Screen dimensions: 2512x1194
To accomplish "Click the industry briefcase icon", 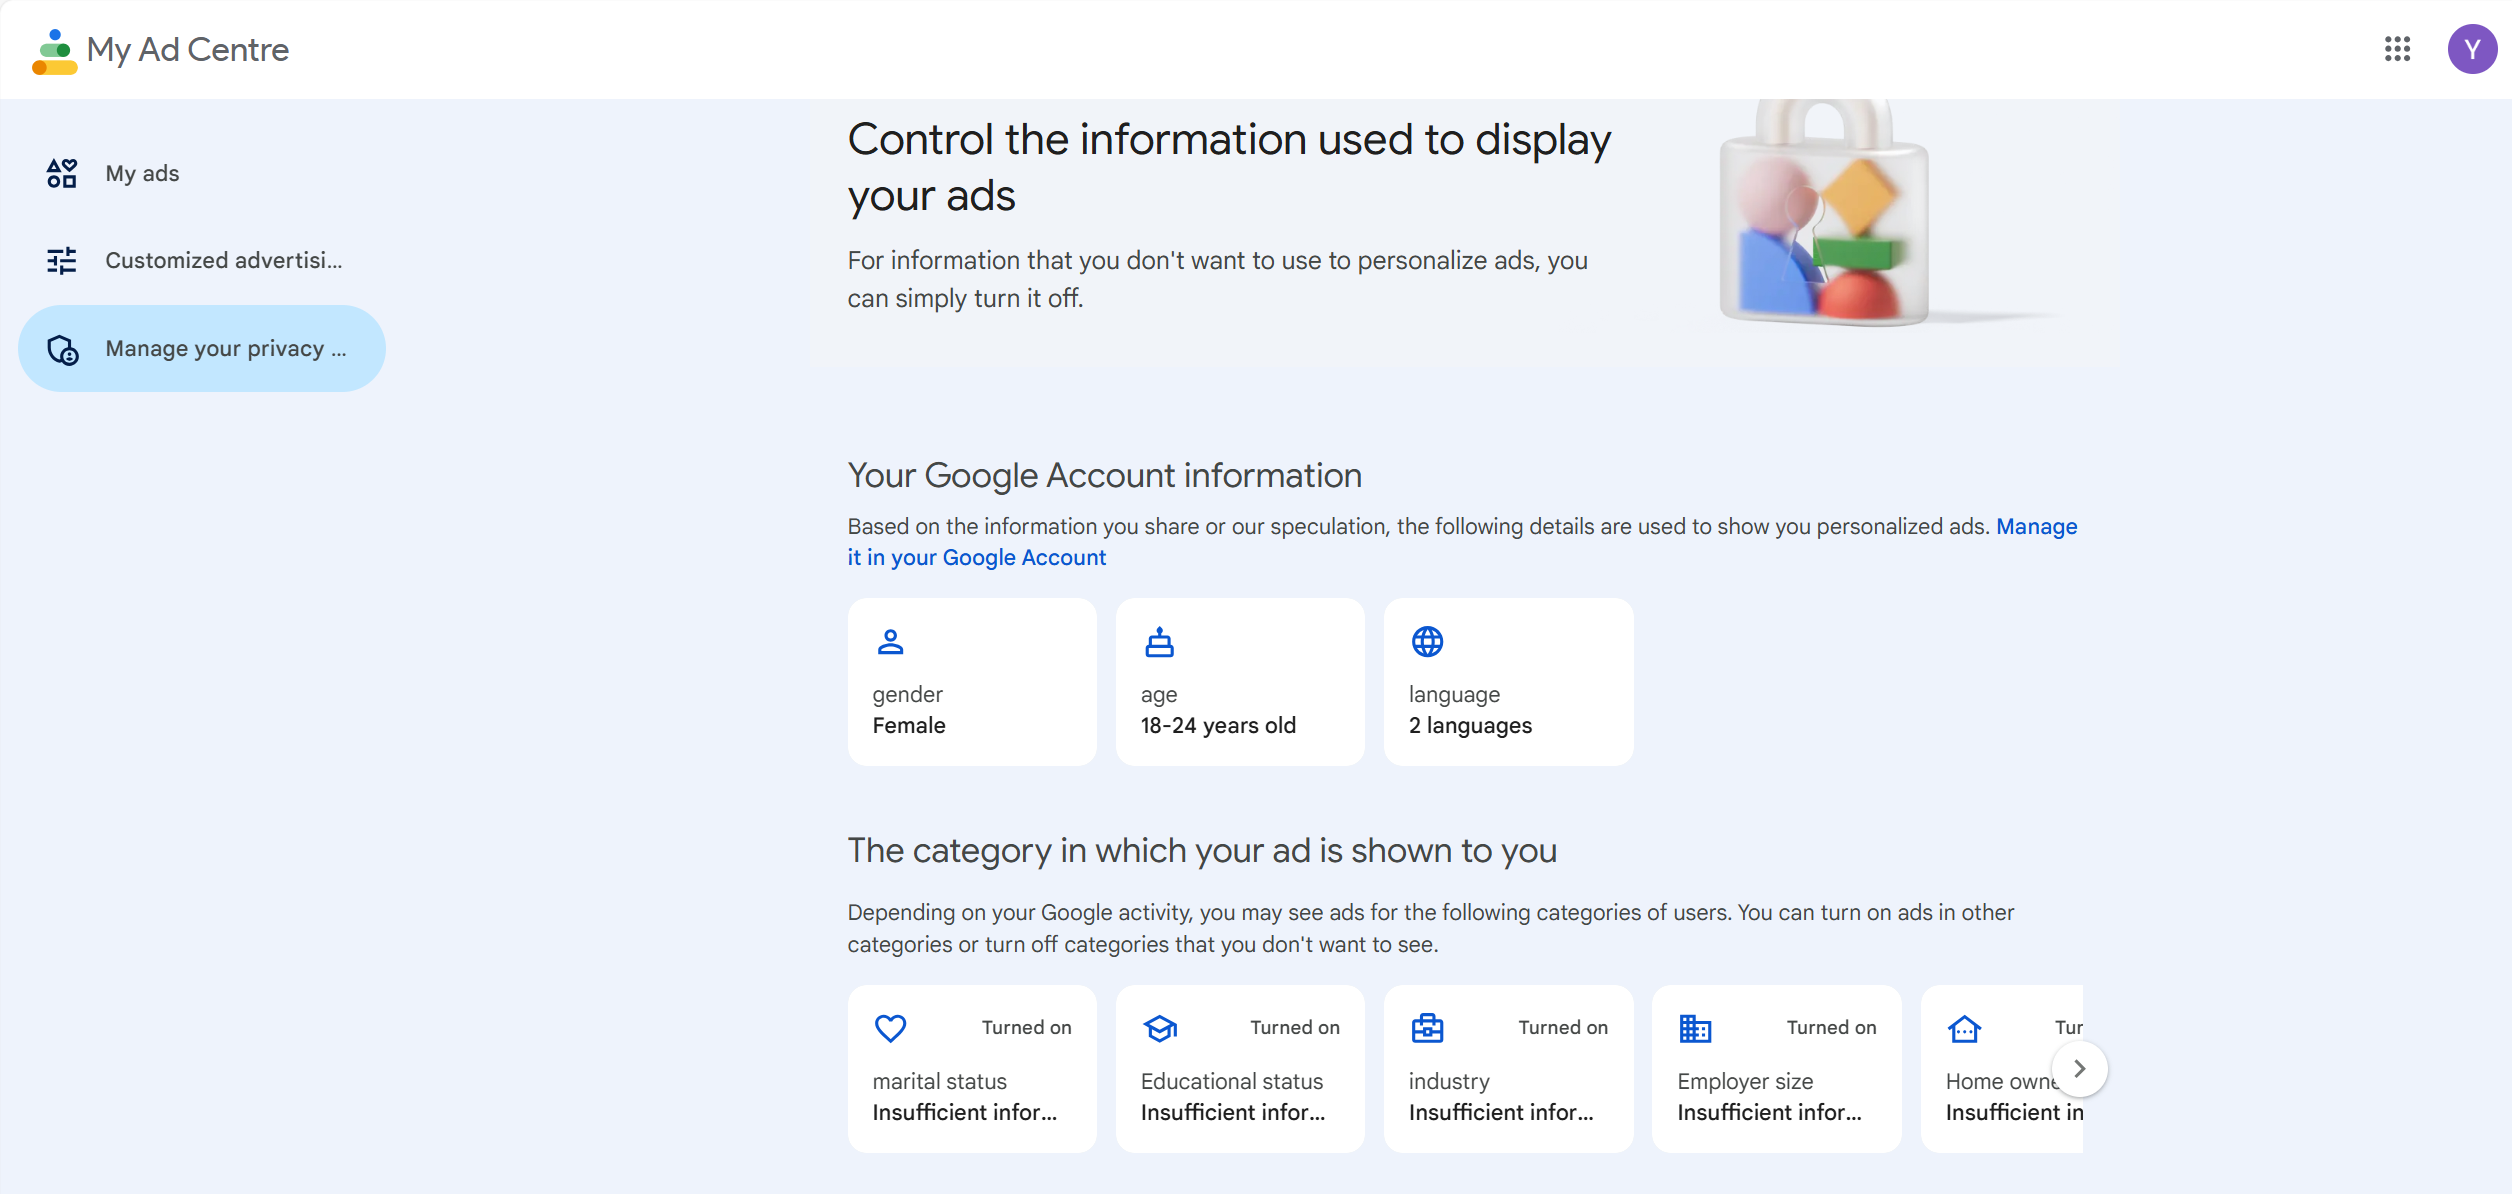I will (1427, 1028).
